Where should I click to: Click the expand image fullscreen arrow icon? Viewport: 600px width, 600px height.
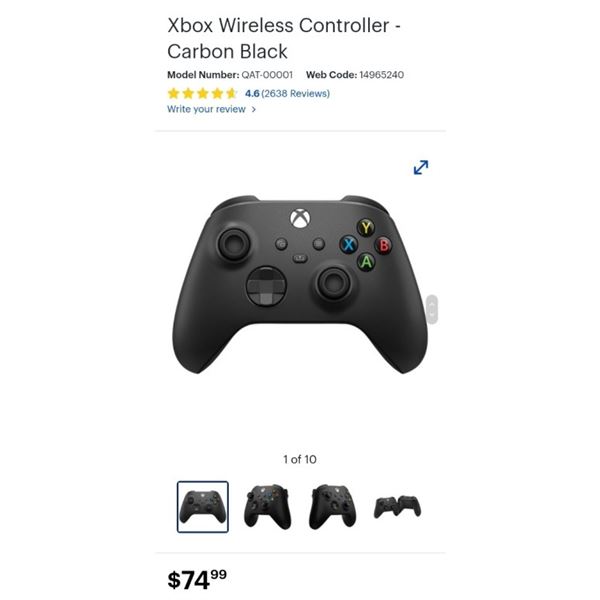pos(421,167)
